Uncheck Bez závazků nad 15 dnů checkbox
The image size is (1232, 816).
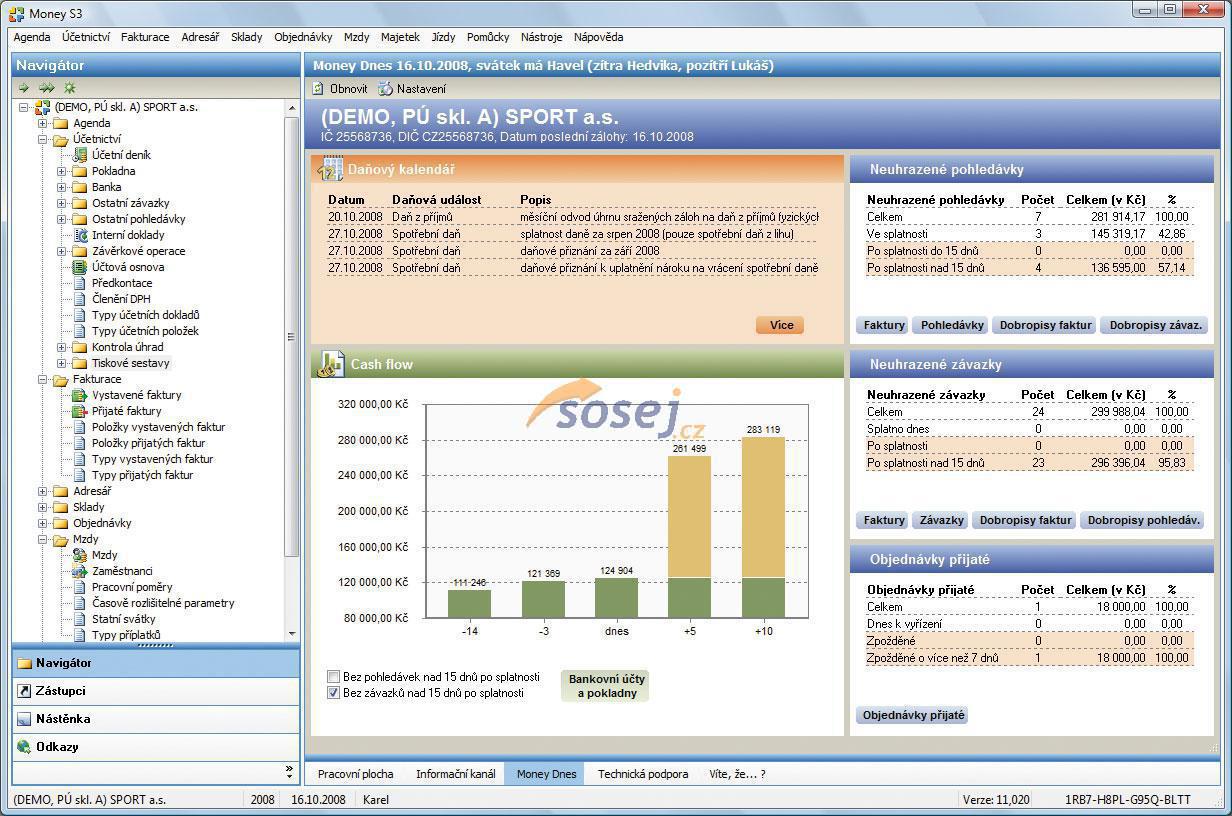coord(334,692)
